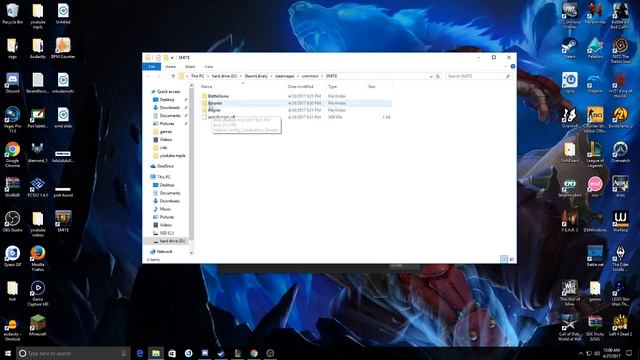
Task: Open the games folder in Quick access
Action: 165,132
